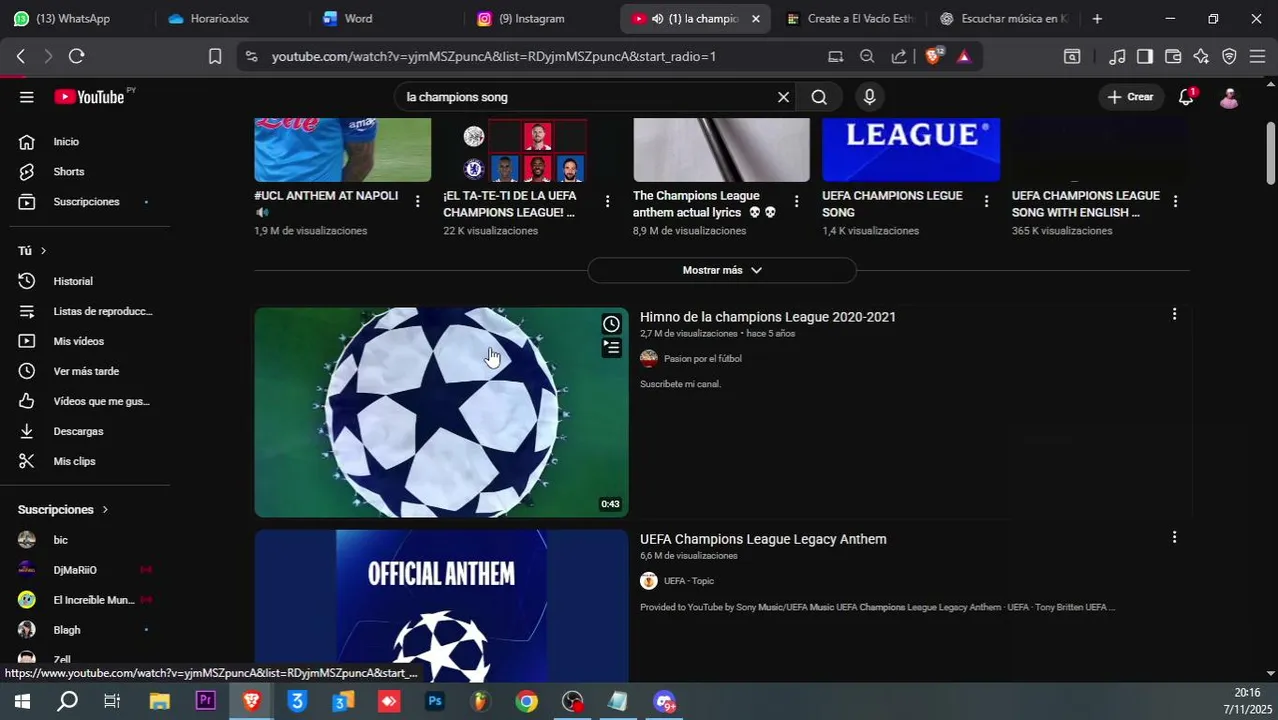
Task: Add Himno de la champions to Watch Later
Action: (x=611, y=324)
